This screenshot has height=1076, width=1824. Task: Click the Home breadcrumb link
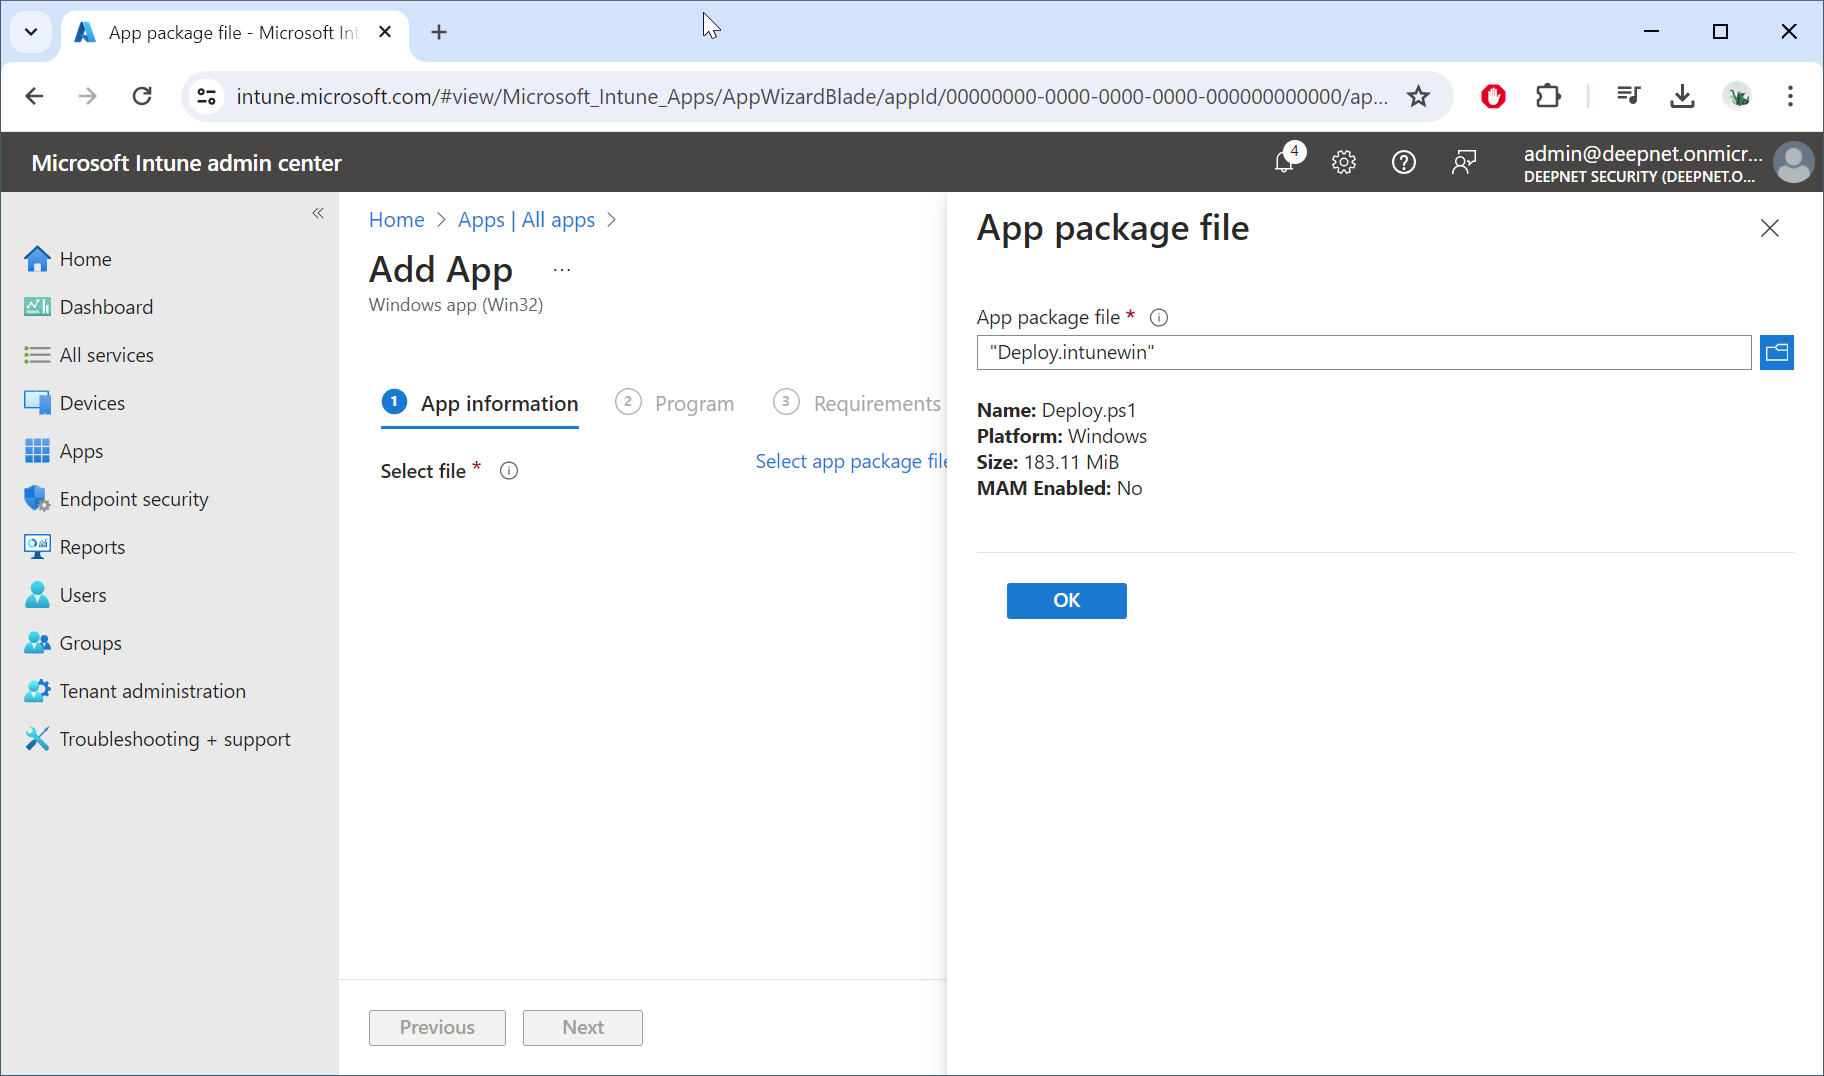(x=396, y=220)
